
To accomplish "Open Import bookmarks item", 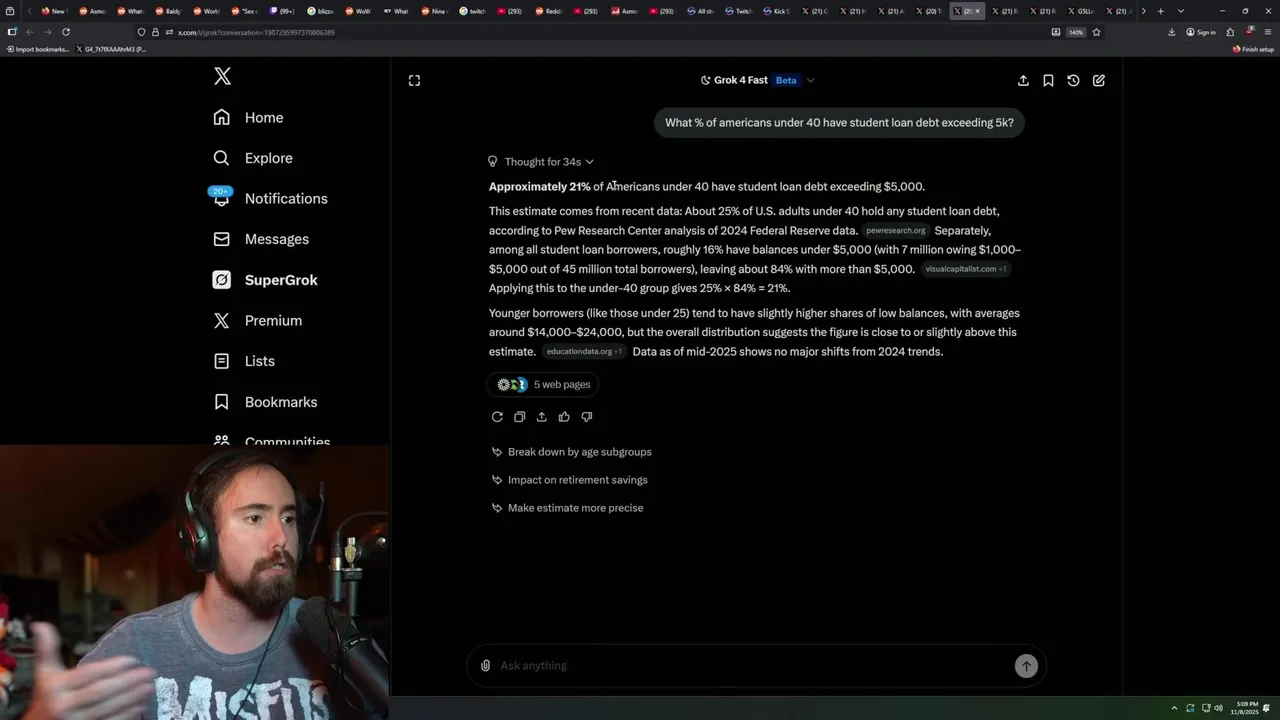I will [38, 49].
